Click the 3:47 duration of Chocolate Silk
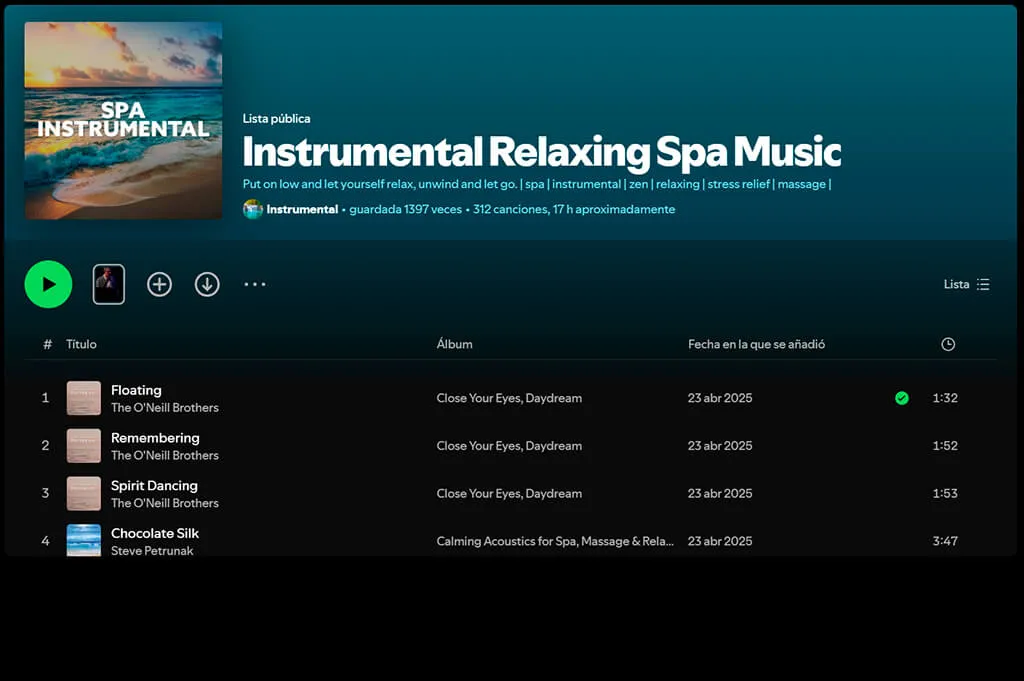The width and height of the screenshot is (1024, 681). pyautogui.click(x=945, y=541)
